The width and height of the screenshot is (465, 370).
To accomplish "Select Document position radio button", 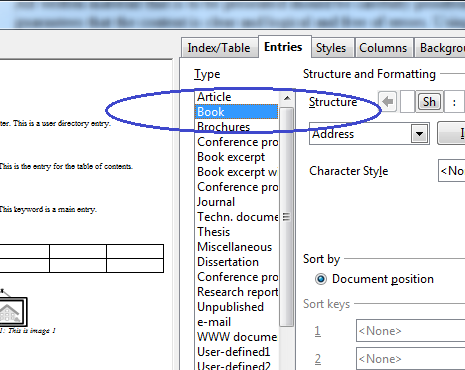I will pos(321,279).
